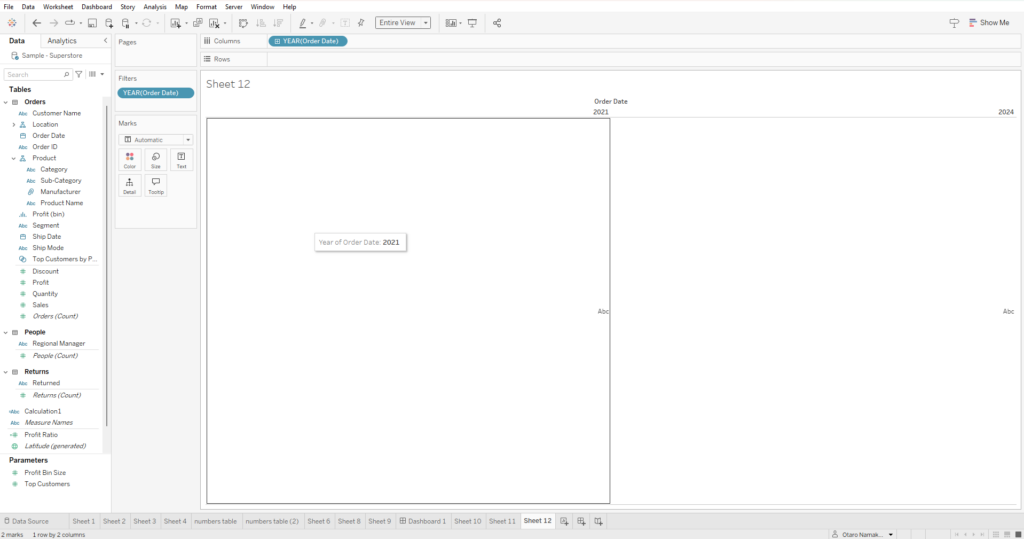Click the Clear sheet icon
The width and height of the screenshot is (1024, 539).
[214, 23]
